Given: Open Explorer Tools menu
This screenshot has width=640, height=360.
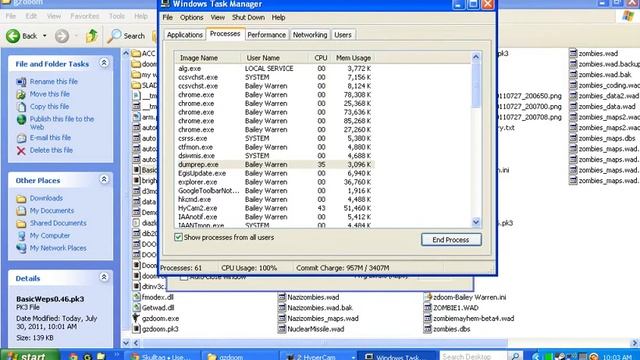Looking at the screenshot, I should (x=117, y=16).
